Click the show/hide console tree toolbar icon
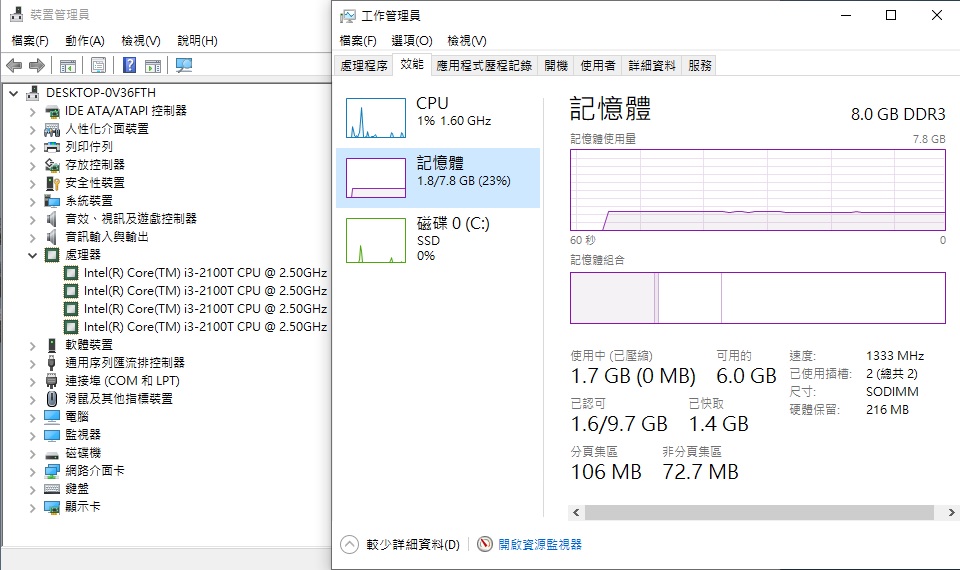 pos(68,66)
